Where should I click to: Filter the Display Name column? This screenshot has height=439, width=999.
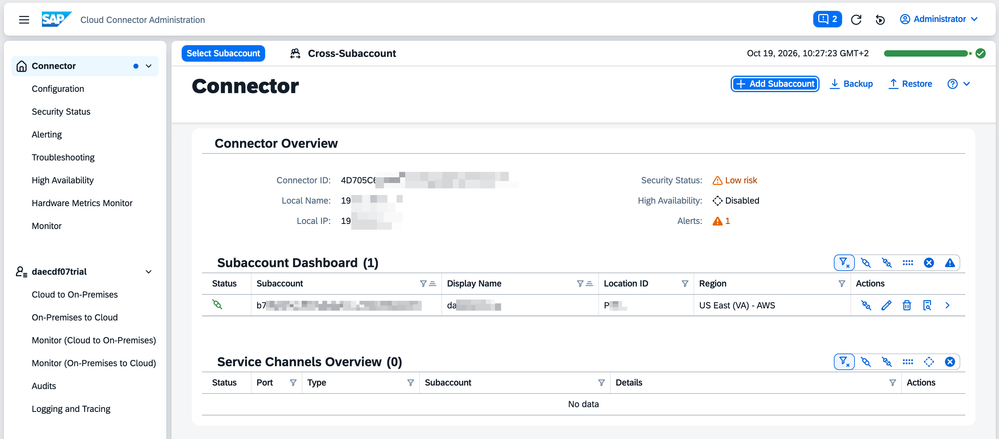point(580,284)
